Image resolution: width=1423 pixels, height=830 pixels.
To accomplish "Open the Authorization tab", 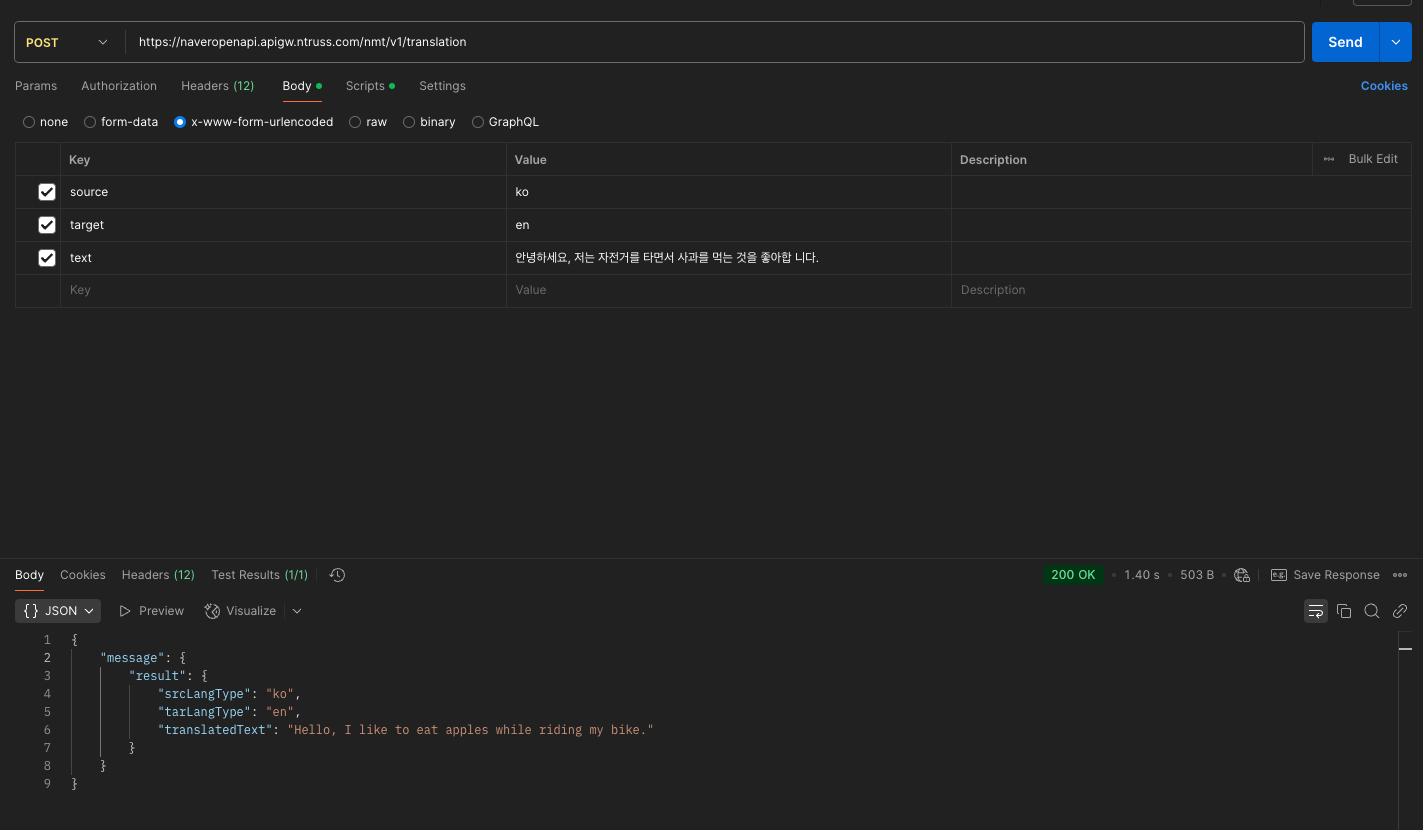I will [x=119, y=86].
